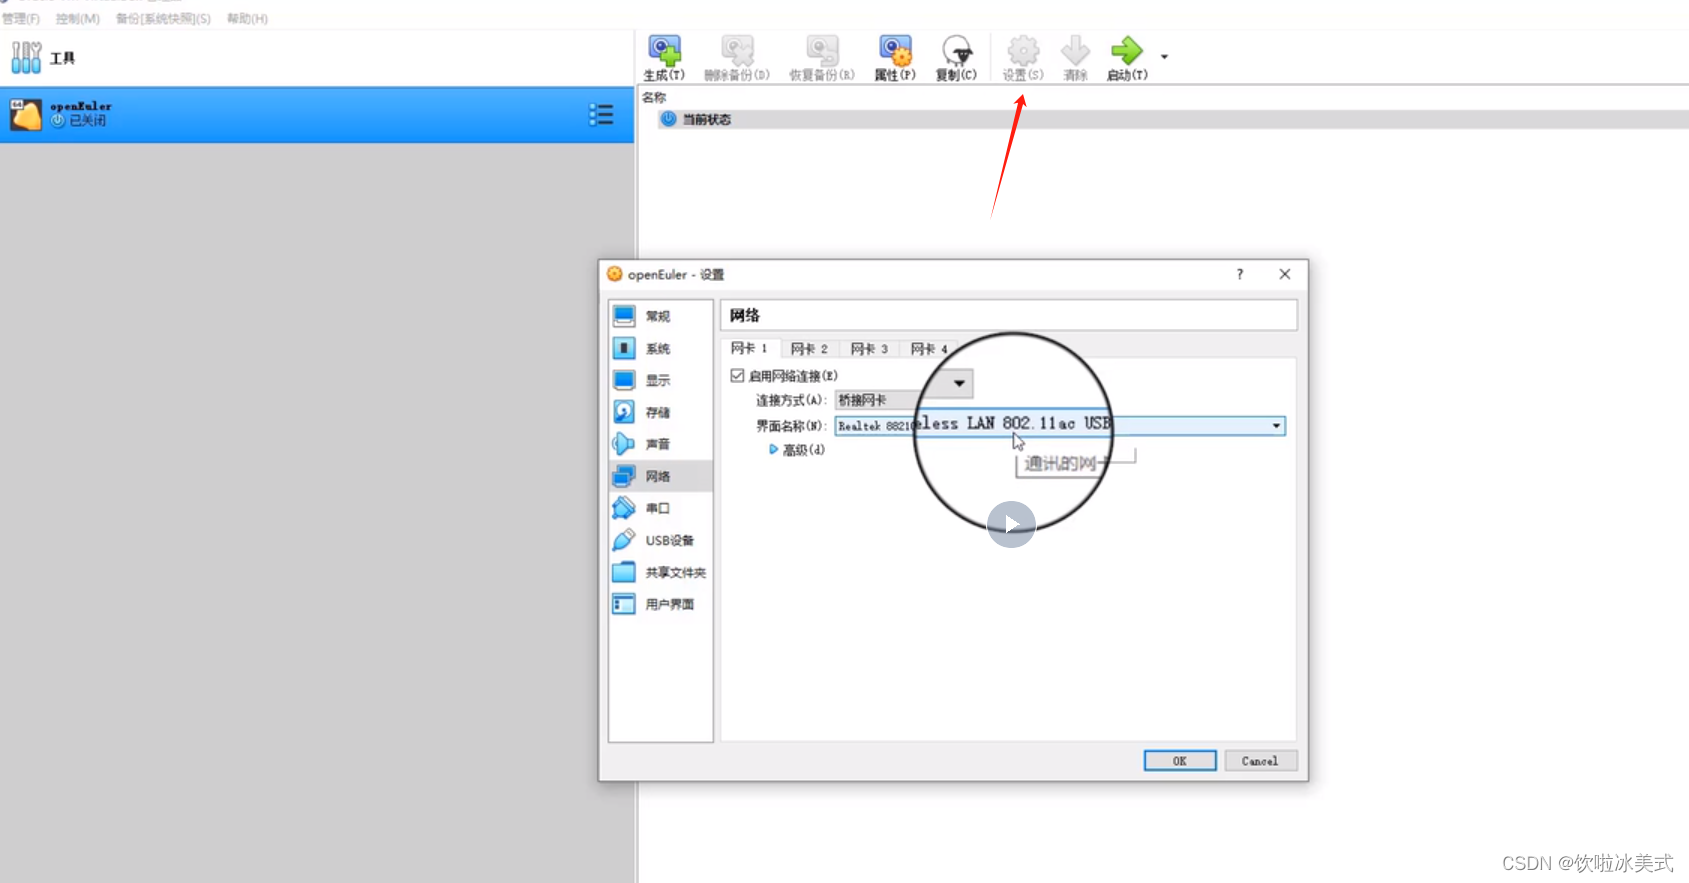The height and width of the screenshot is (883, 1689).
Task: Click the ? help button in dialog title
Action: (x=1240, y=274)
